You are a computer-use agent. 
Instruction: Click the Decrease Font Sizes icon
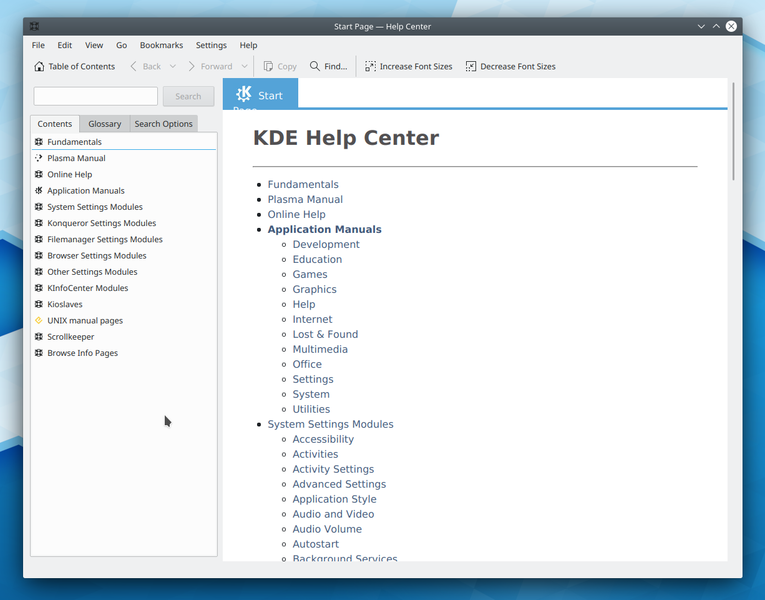click(471, 67)
